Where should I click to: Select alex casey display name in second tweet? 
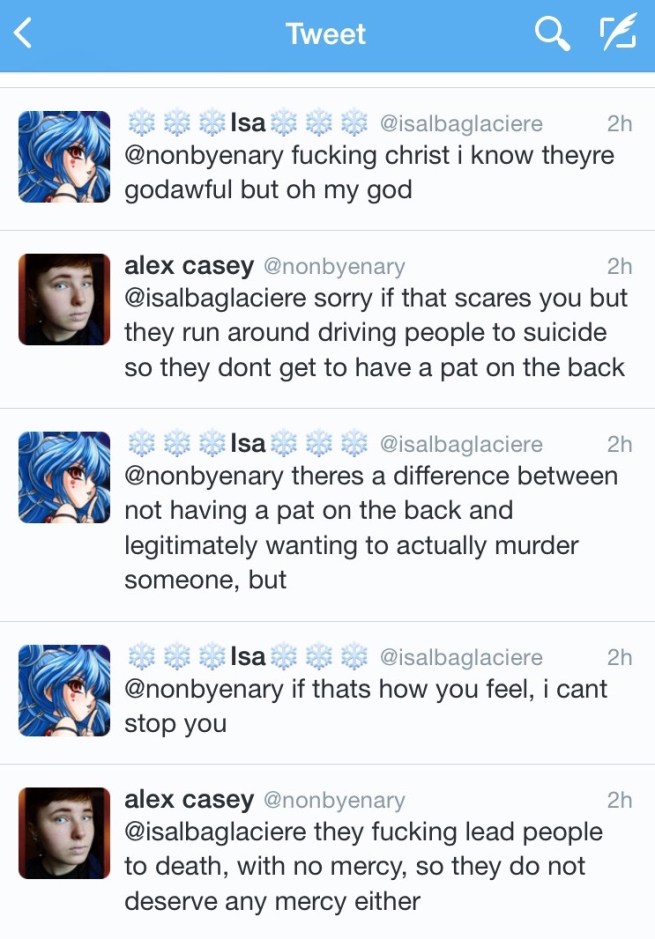point(189,266)
